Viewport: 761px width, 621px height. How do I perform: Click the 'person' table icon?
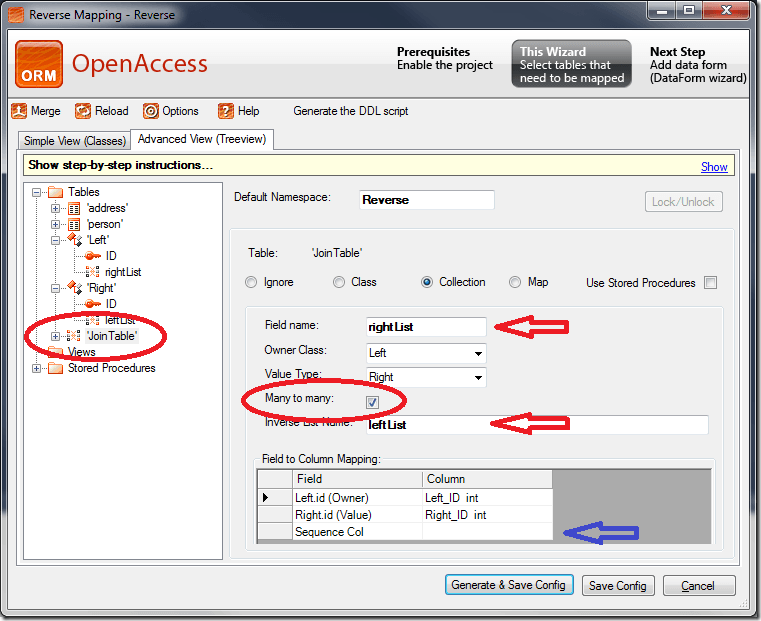point(74,225)
